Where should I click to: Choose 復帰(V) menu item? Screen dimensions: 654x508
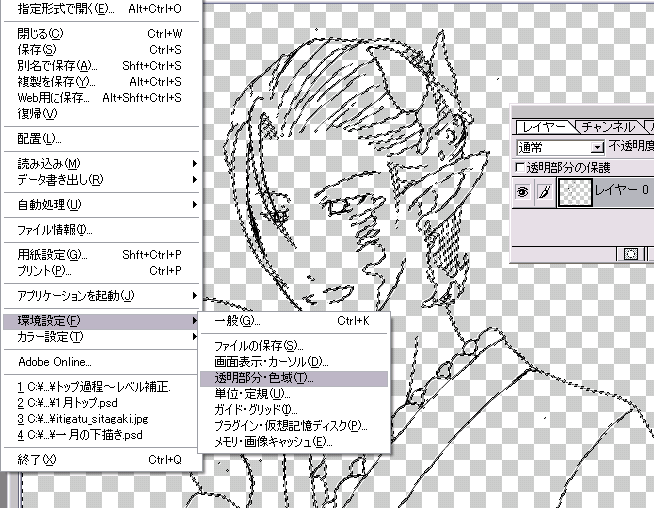(102, 113)
